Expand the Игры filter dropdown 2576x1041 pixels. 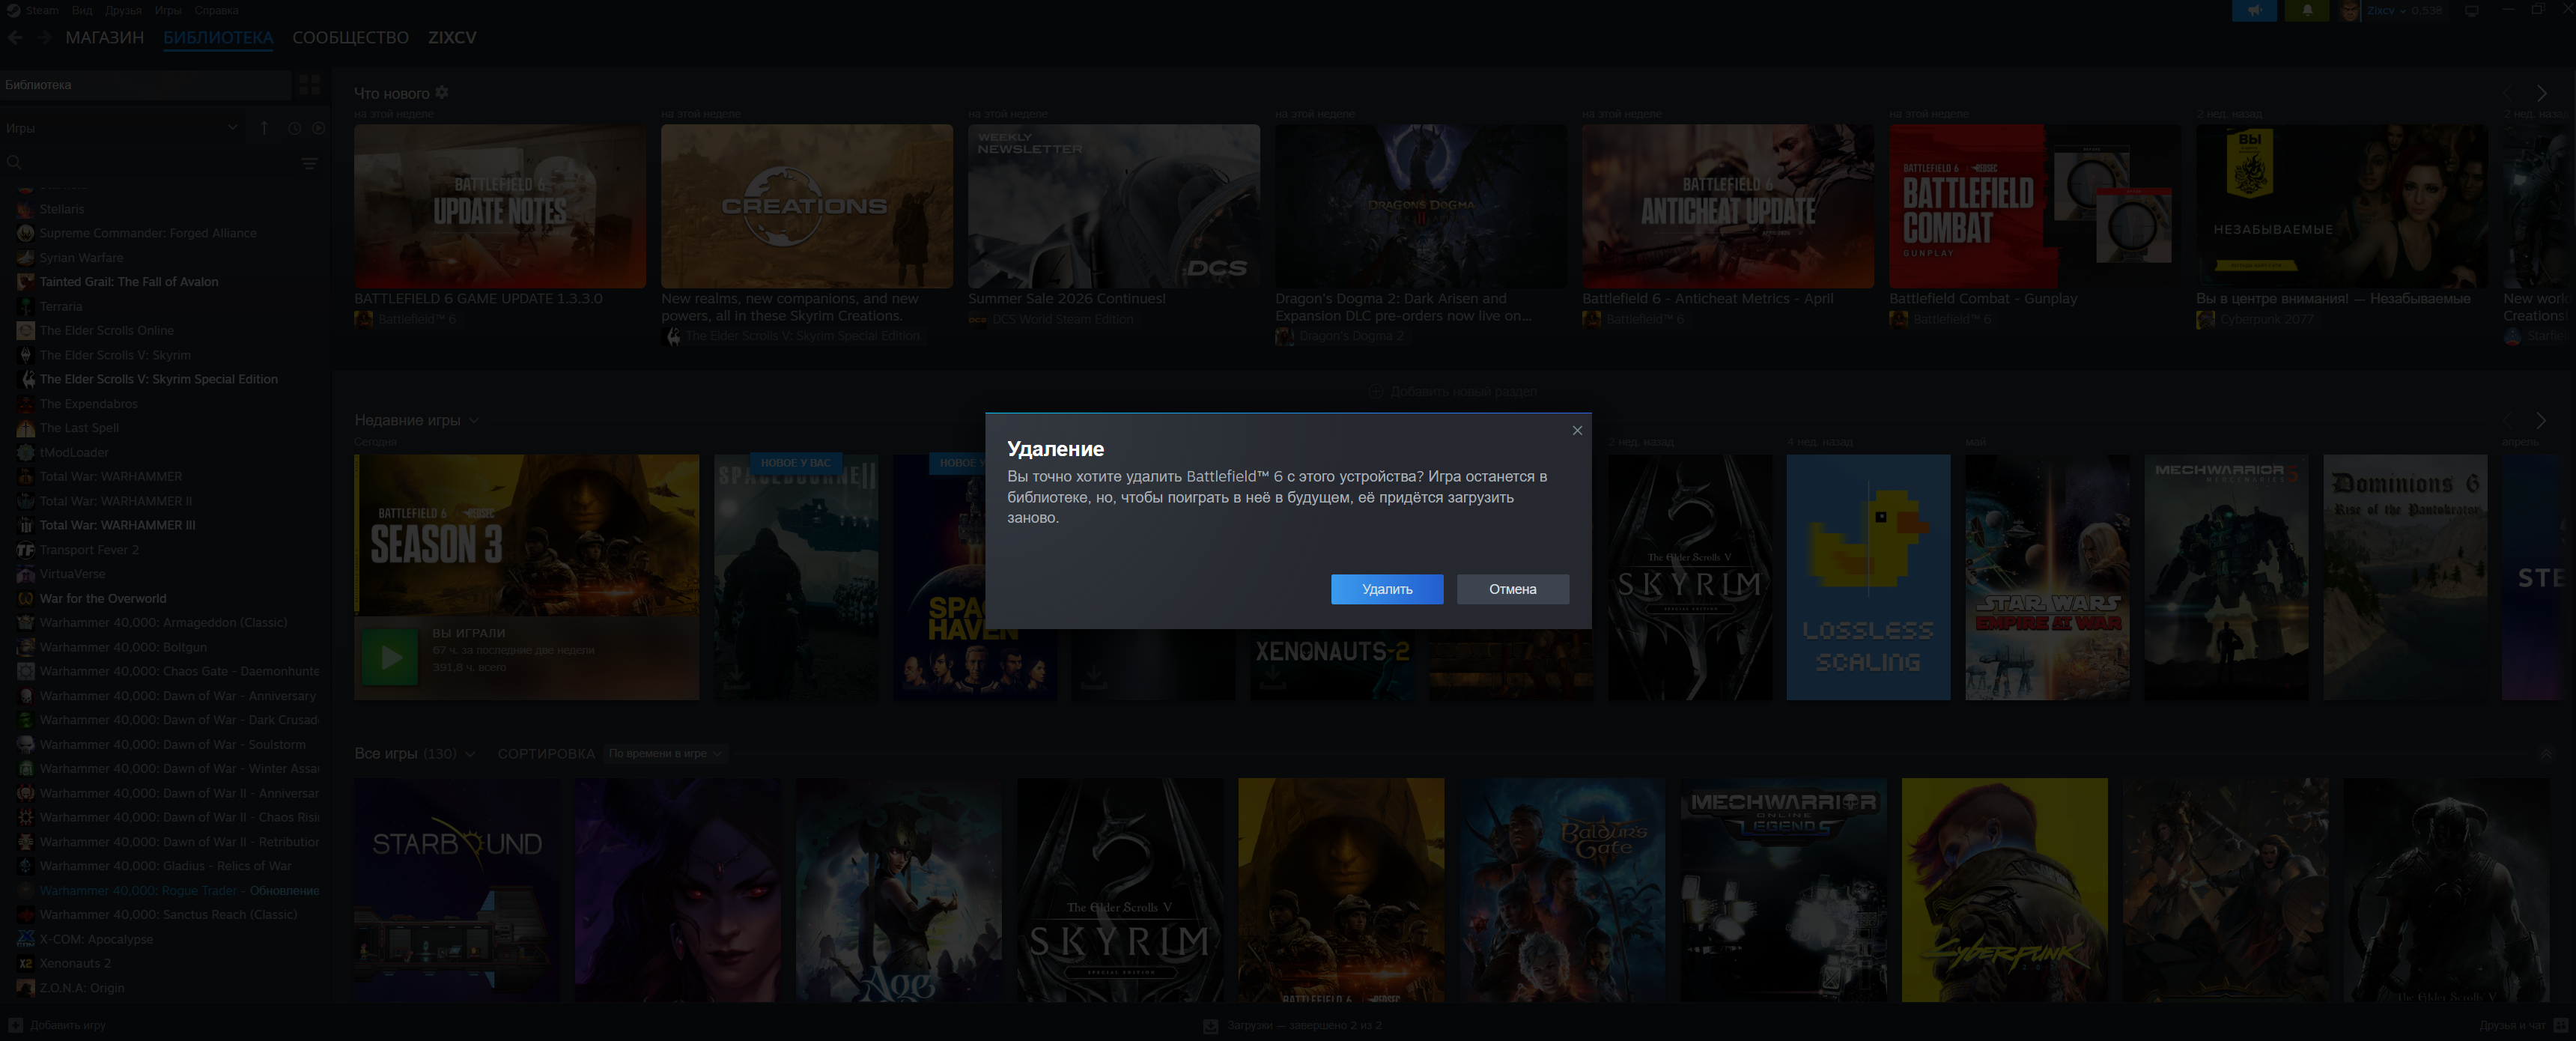point(121,128)
